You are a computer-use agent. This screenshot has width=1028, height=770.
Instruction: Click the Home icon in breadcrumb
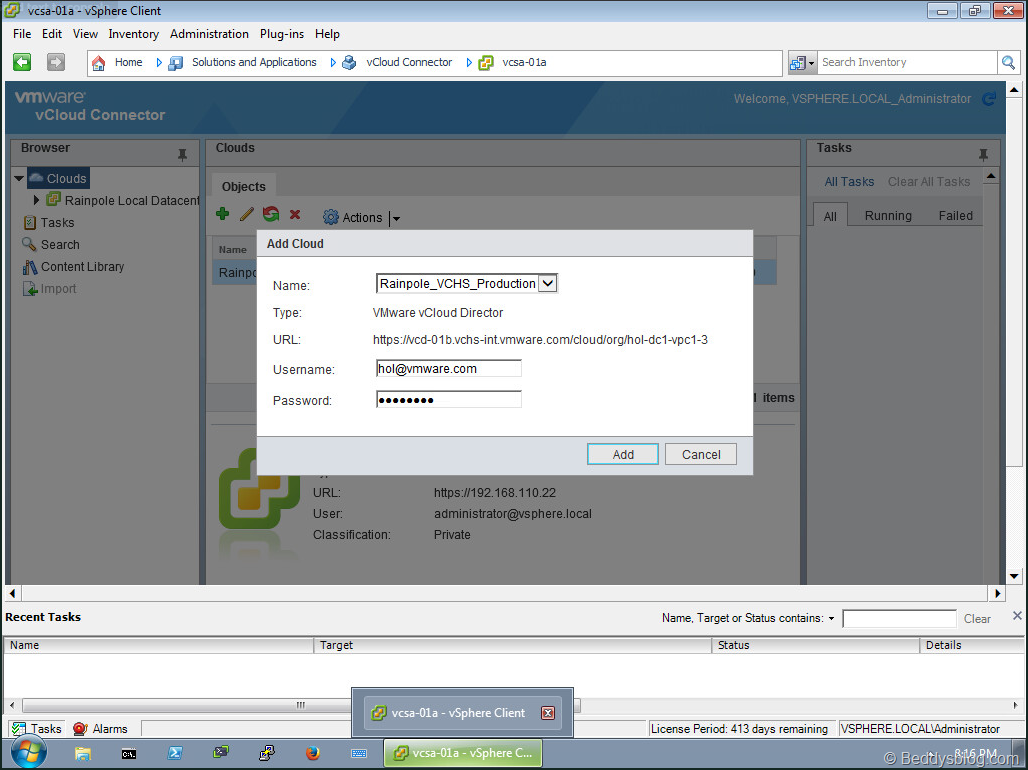pyautogui.click(x=98, y=63)
